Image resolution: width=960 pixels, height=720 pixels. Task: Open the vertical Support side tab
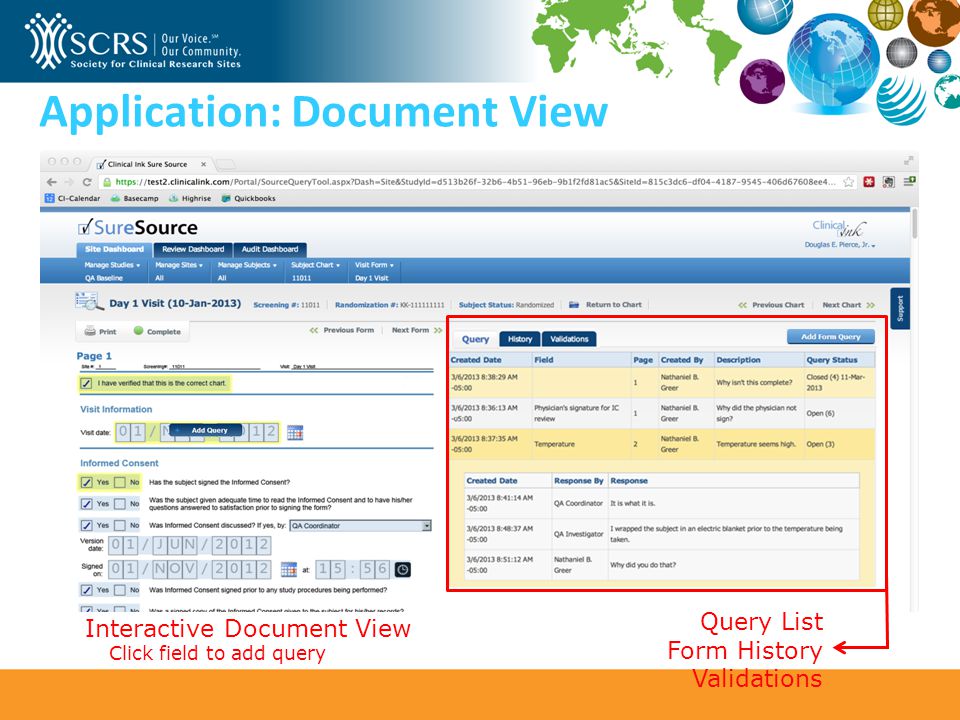pyautogui.click(x=900, y=309)
